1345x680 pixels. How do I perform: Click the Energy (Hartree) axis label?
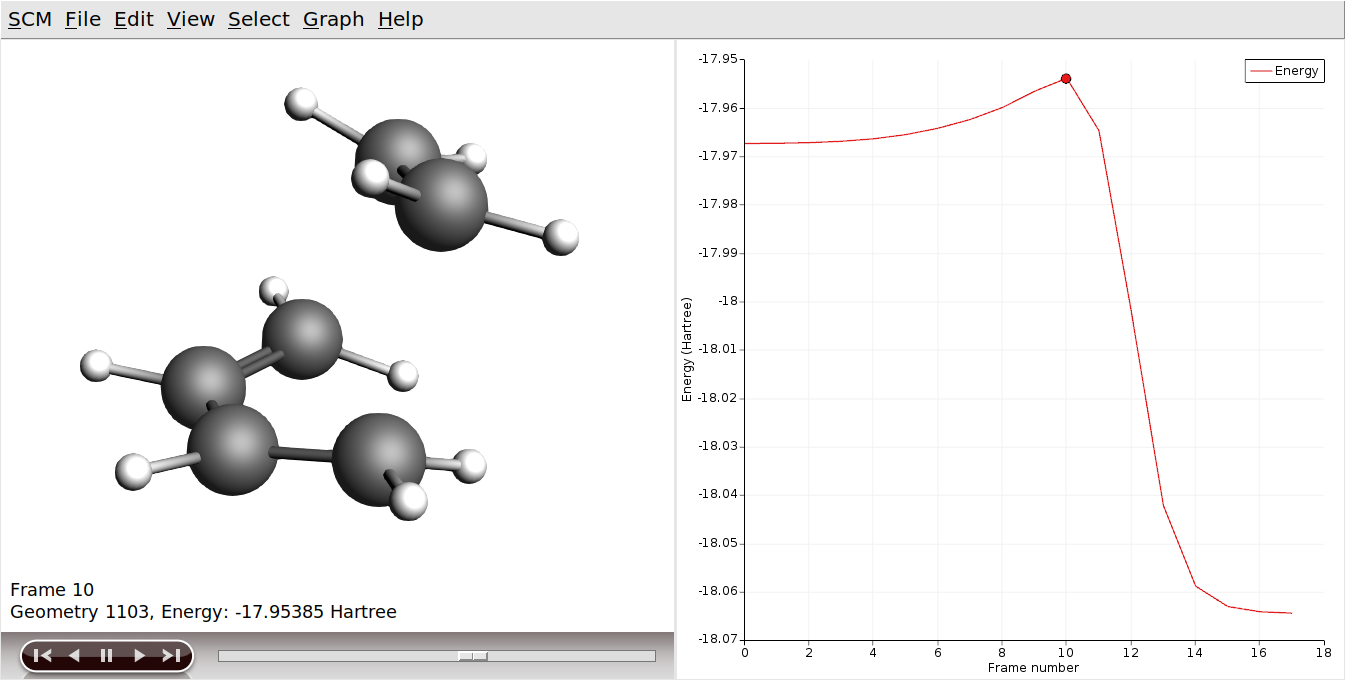687,349
